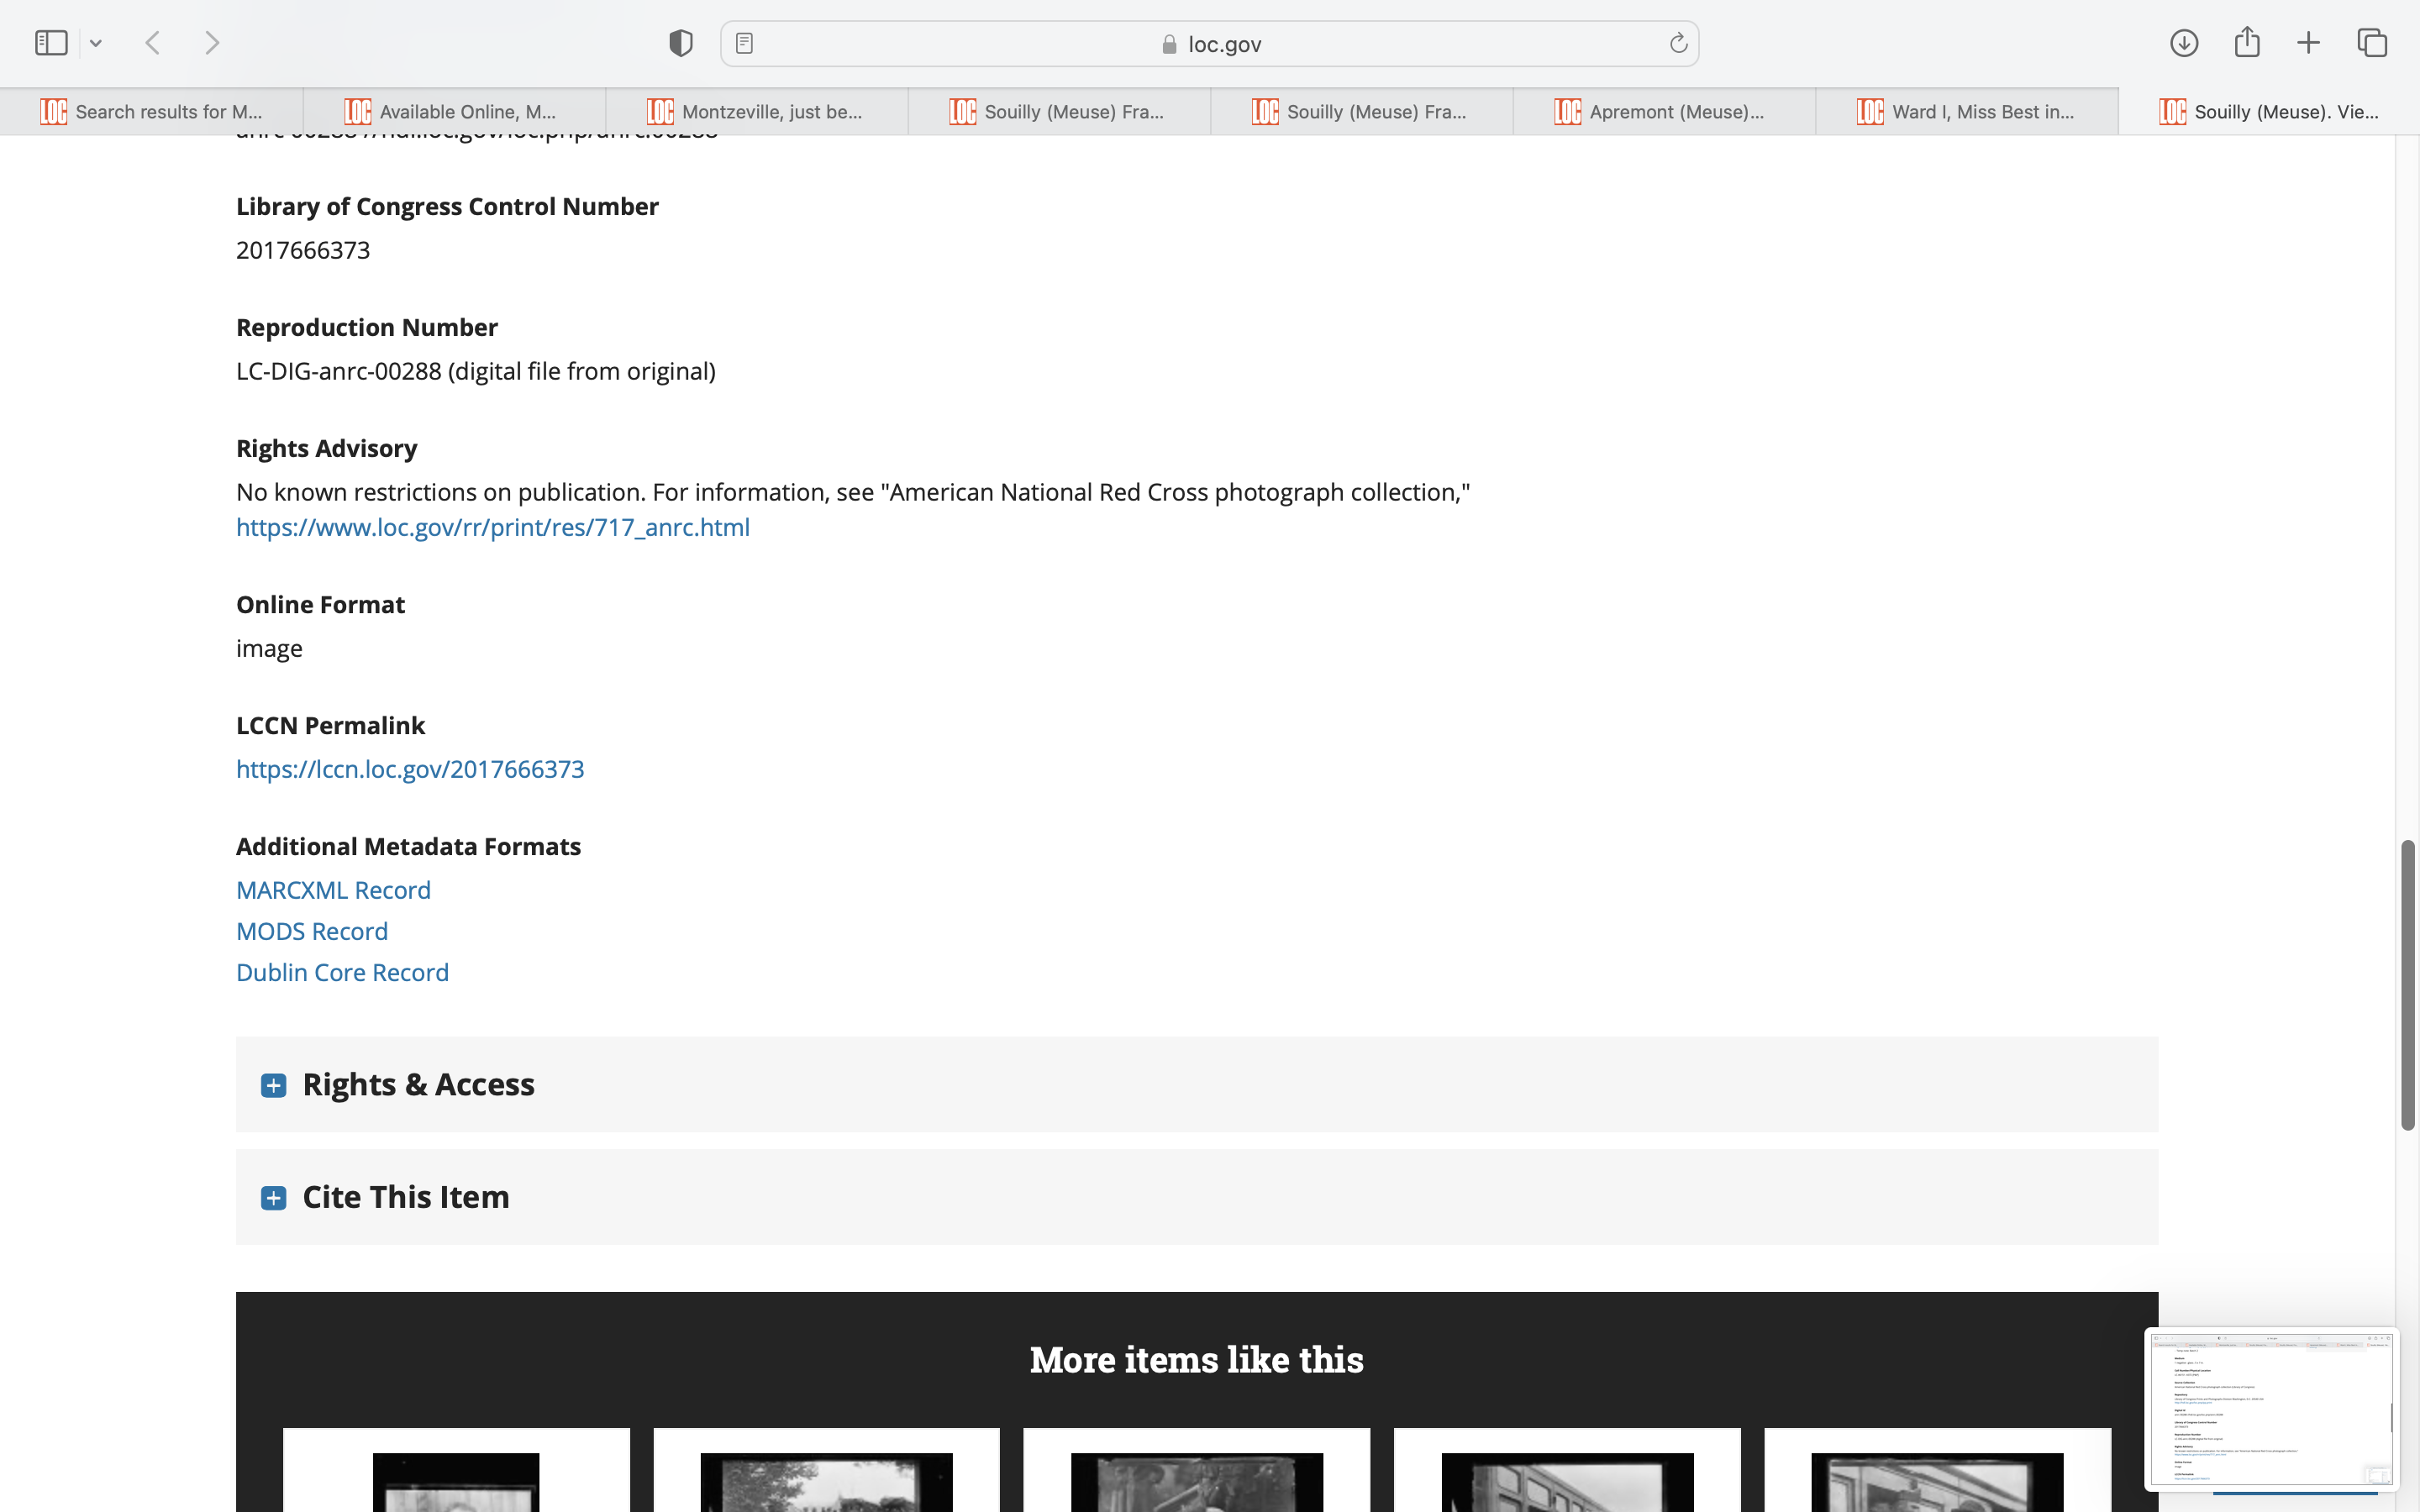The width and height of the screenshot is (2420, 1512).
Task: Click the Share icon
Action: click(x=2246, y=43)
